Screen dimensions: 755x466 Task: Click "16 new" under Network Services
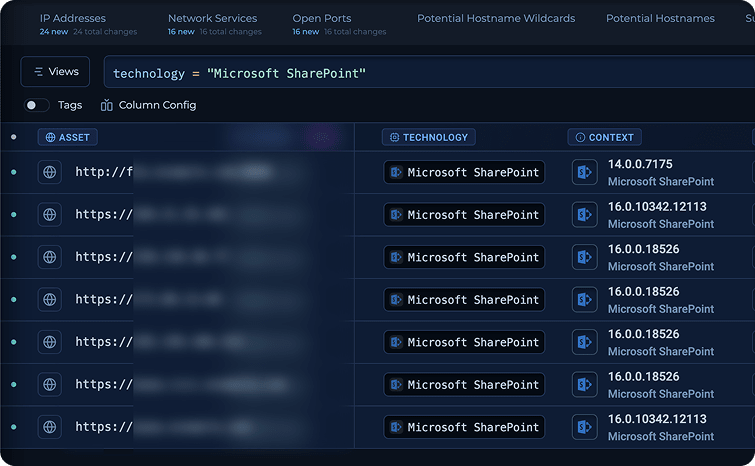coord(181,32)
